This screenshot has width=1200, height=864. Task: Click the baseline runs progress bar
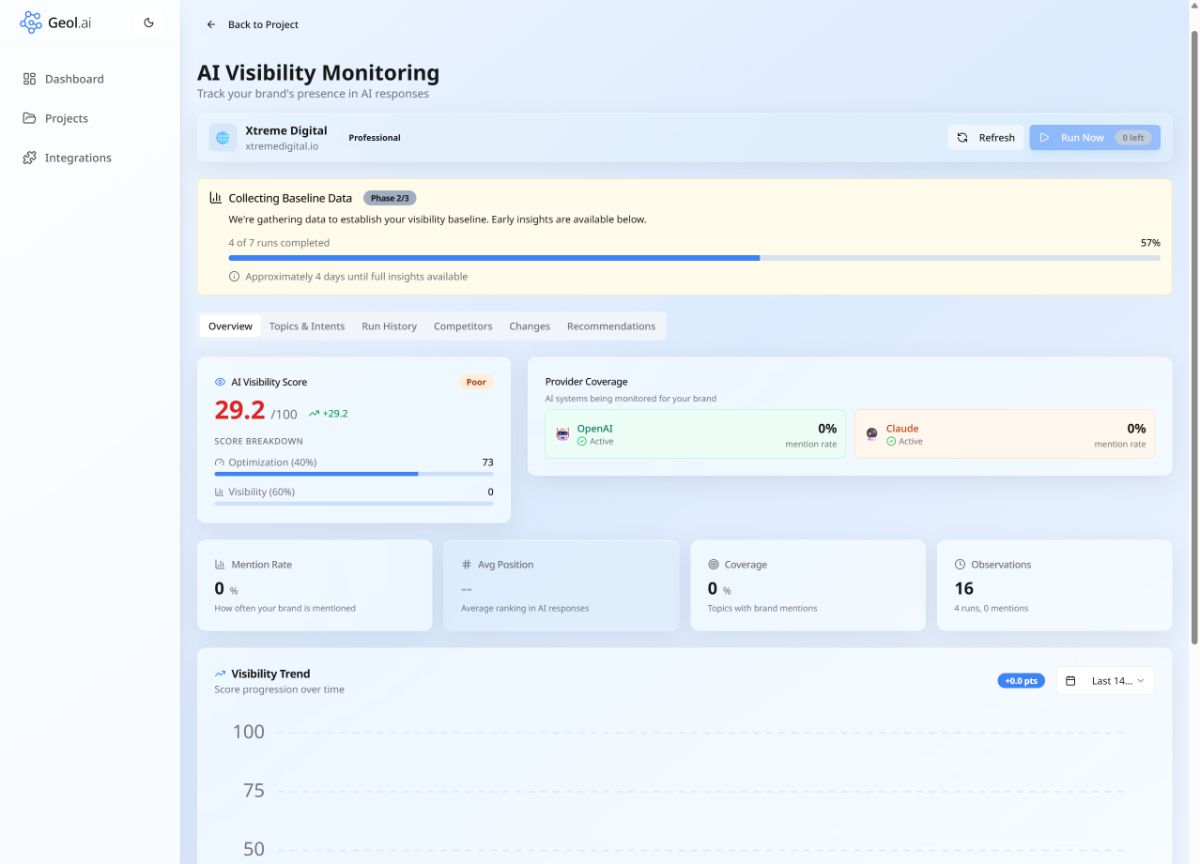point(694,258)
